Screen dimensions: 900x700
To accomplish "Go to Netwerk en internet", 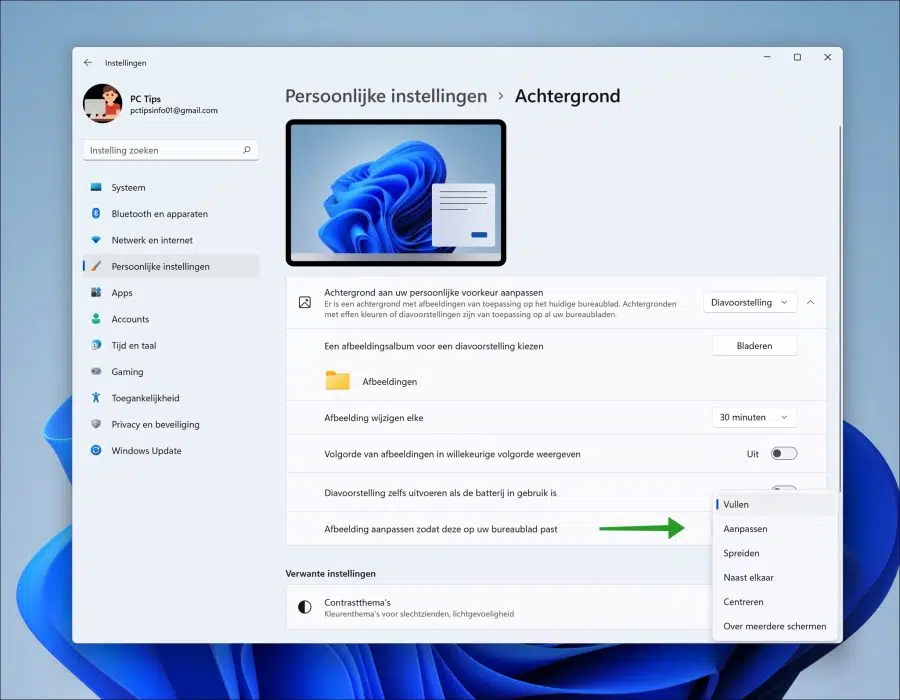I will (171, 240).
